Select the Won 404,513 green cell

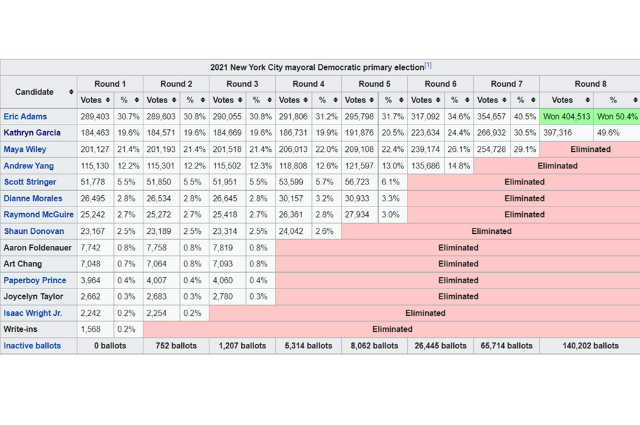(x=567, y=117)
